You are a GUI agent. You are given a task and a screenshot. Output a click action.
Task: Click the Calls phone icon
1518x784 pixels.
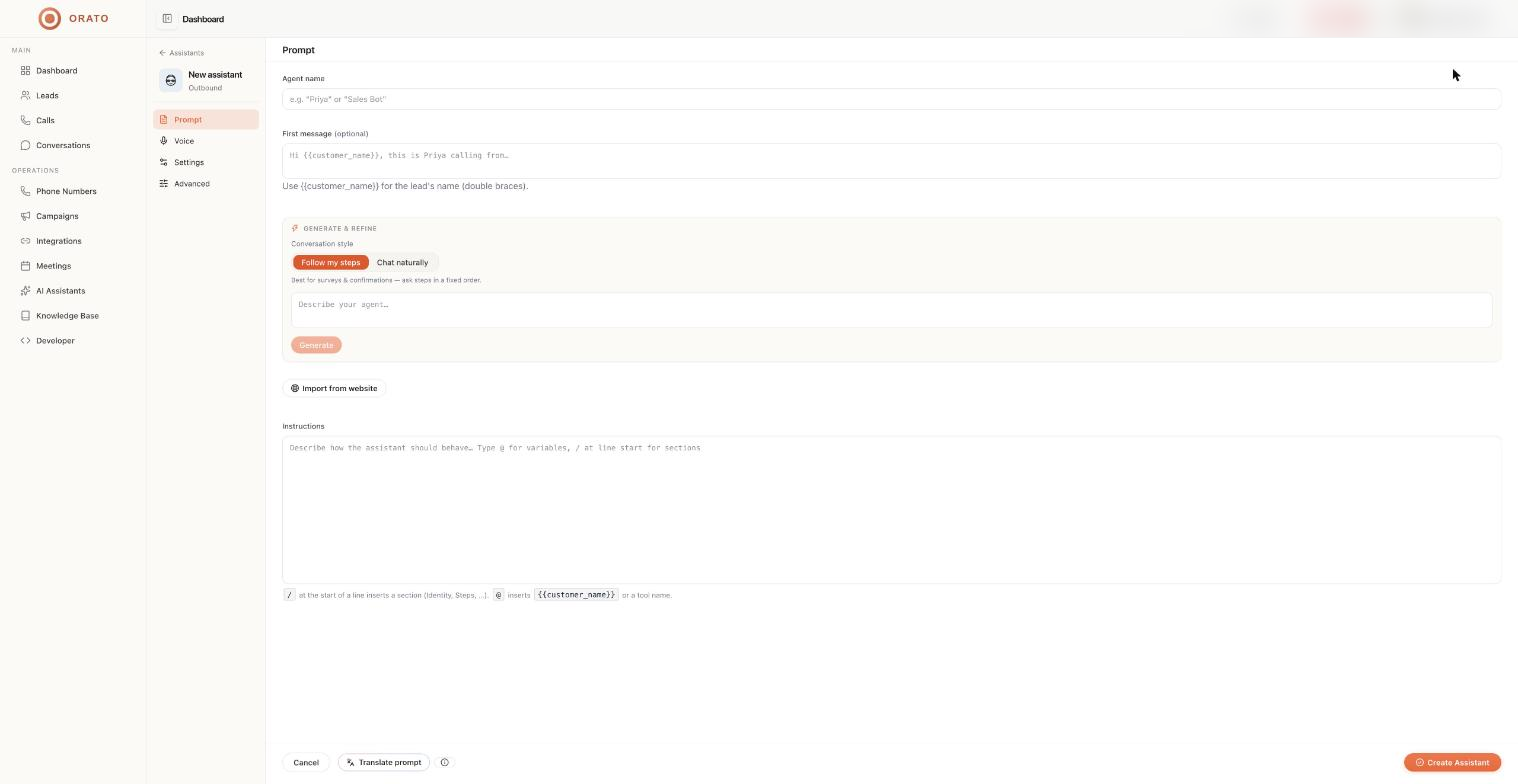pyautogui.click(x=25, y=120)
